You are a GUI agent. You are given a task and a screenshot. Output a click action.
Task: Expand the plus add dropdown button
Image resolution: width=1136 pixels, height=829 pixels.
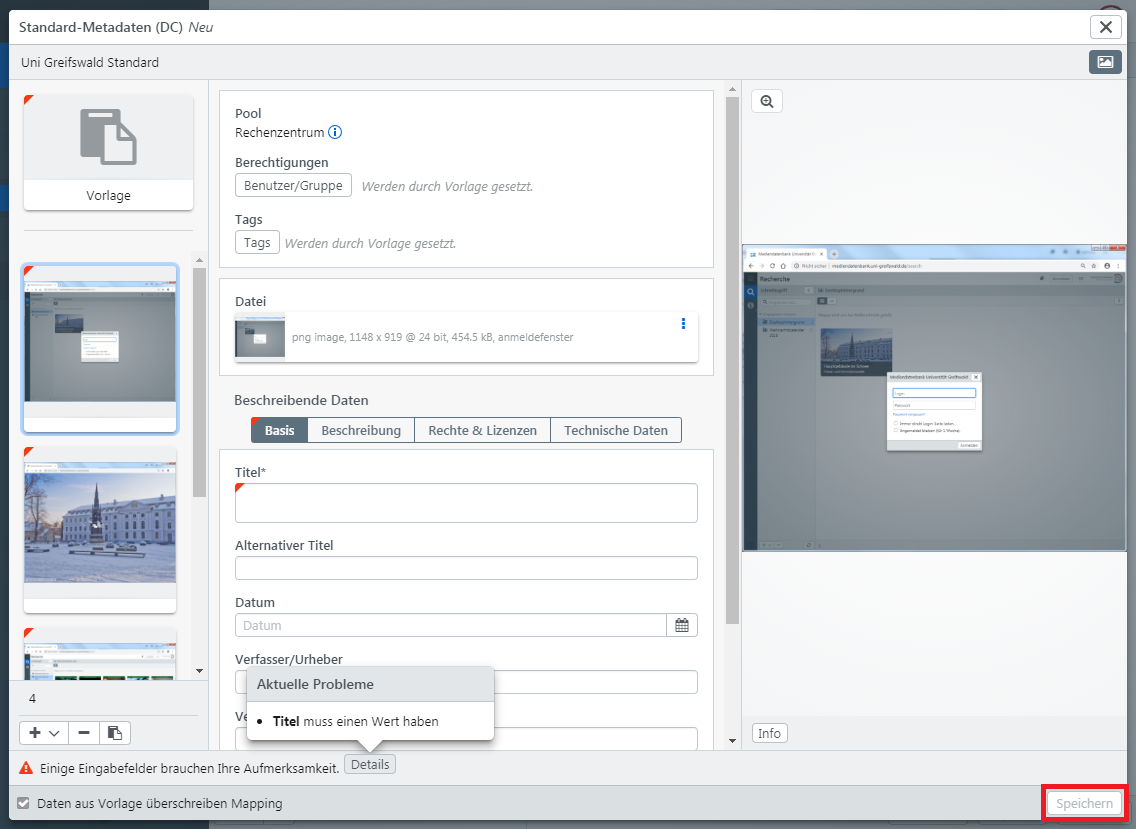coord(44,733)
